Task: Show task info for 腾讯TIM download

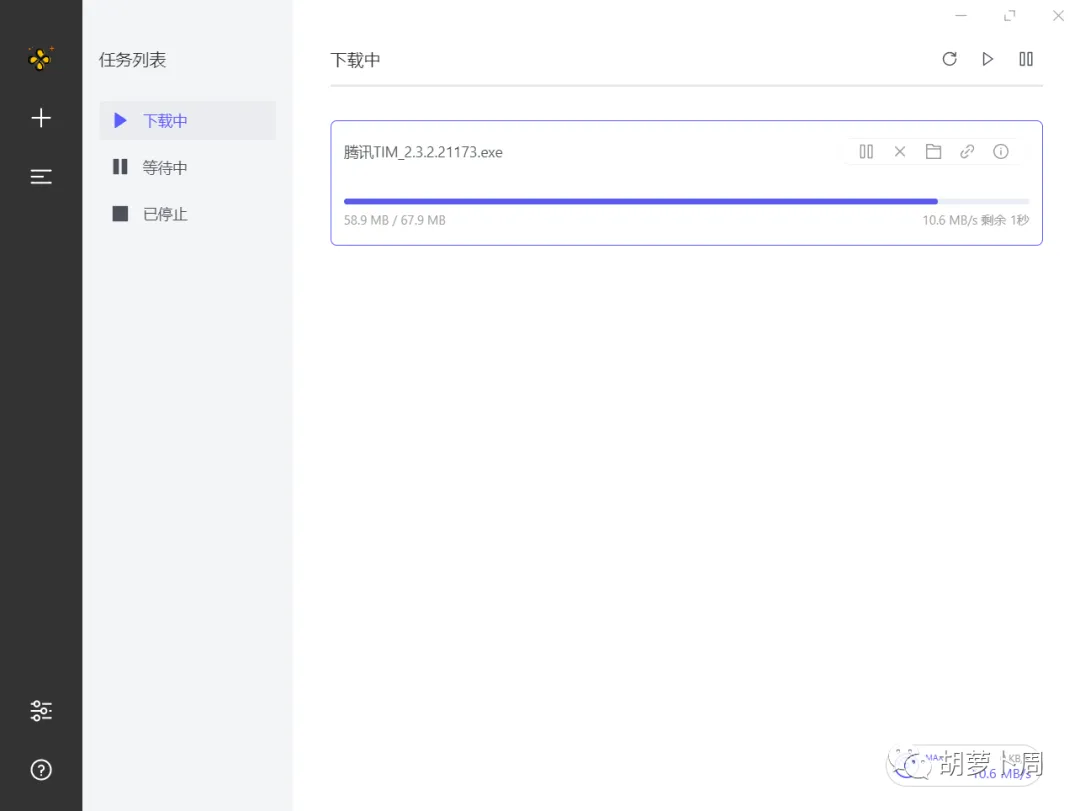Action: point(1001,152)
